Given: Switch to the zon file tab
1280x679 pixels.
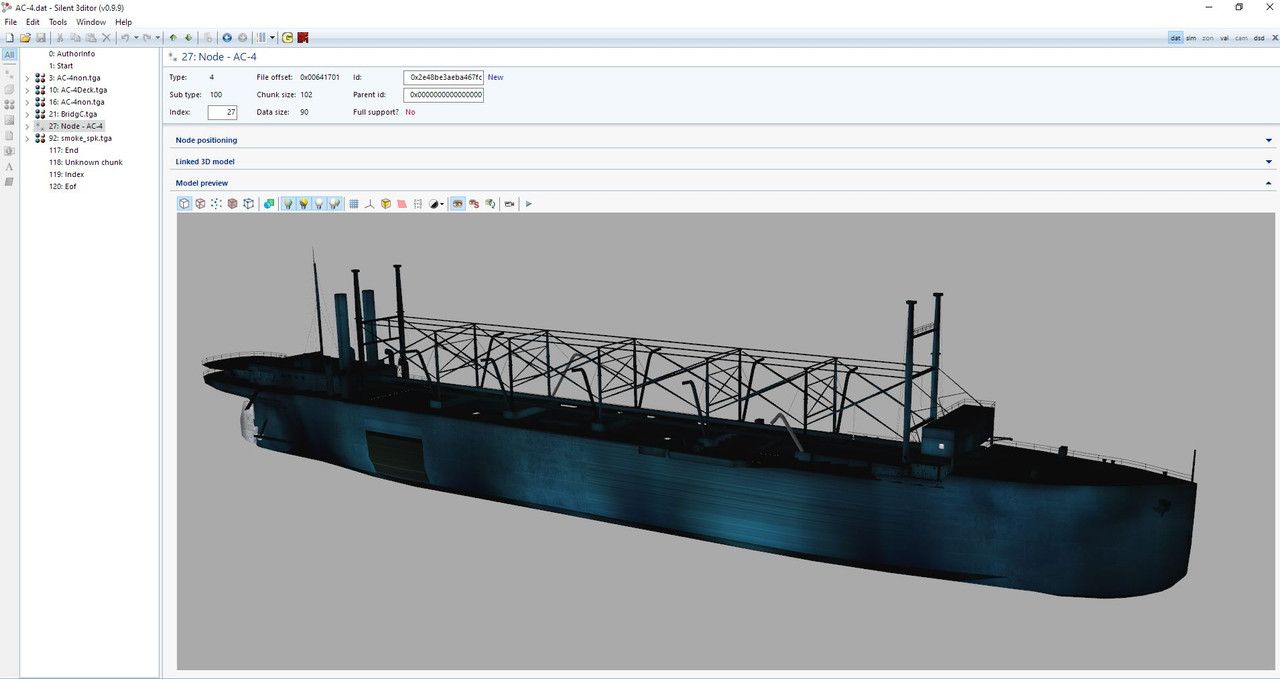Looking at the screenshot, I should coord(1207,38).
